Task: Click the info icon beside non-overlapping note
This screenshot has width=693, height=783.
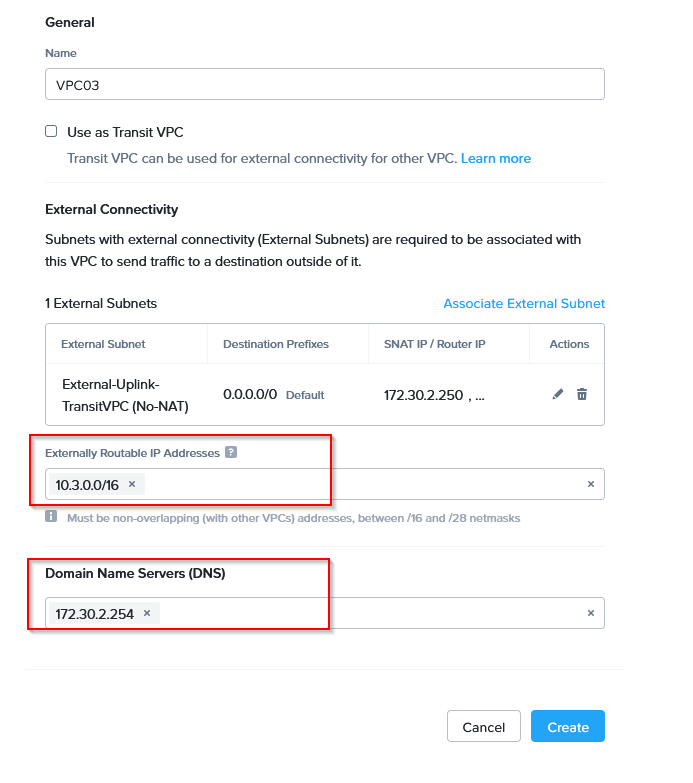Action: pos(51,517)
